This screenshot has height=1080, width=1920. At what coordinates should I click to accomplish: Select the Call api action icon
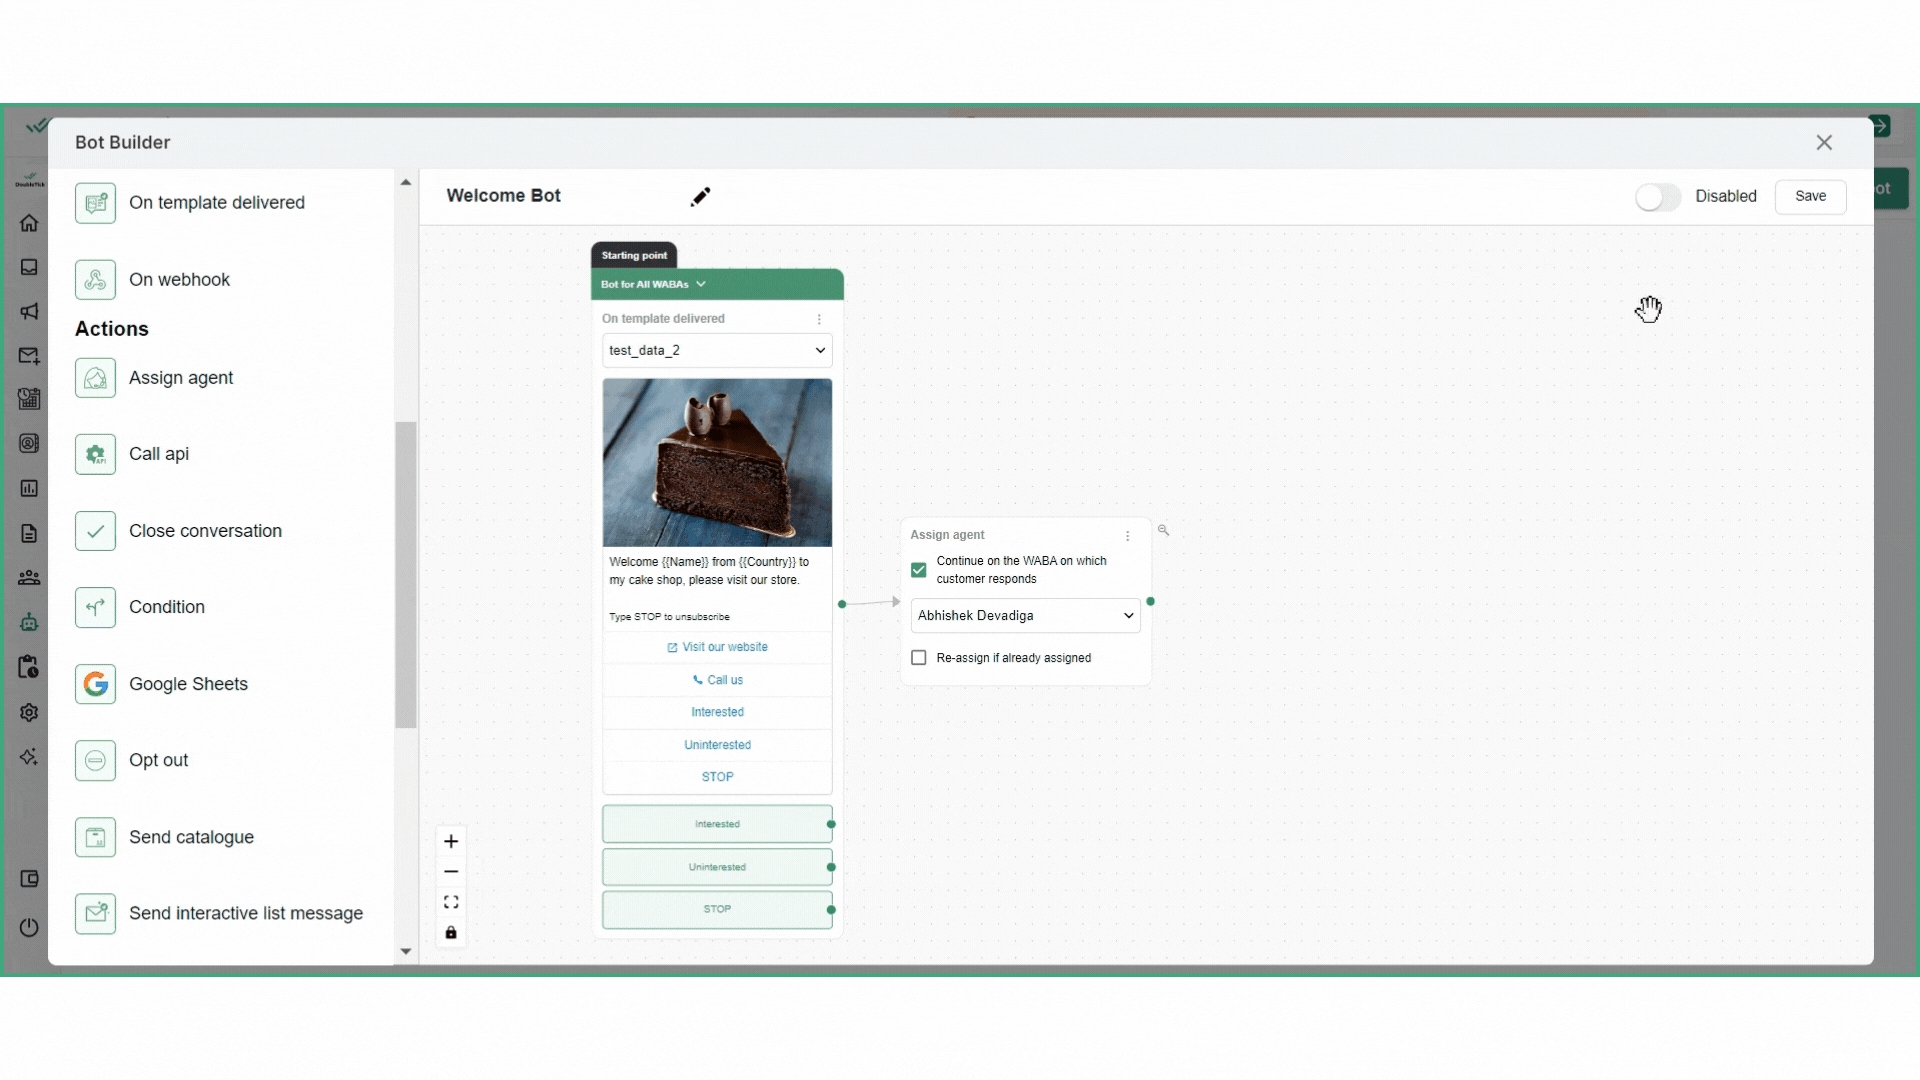click(x=95, y=454)
